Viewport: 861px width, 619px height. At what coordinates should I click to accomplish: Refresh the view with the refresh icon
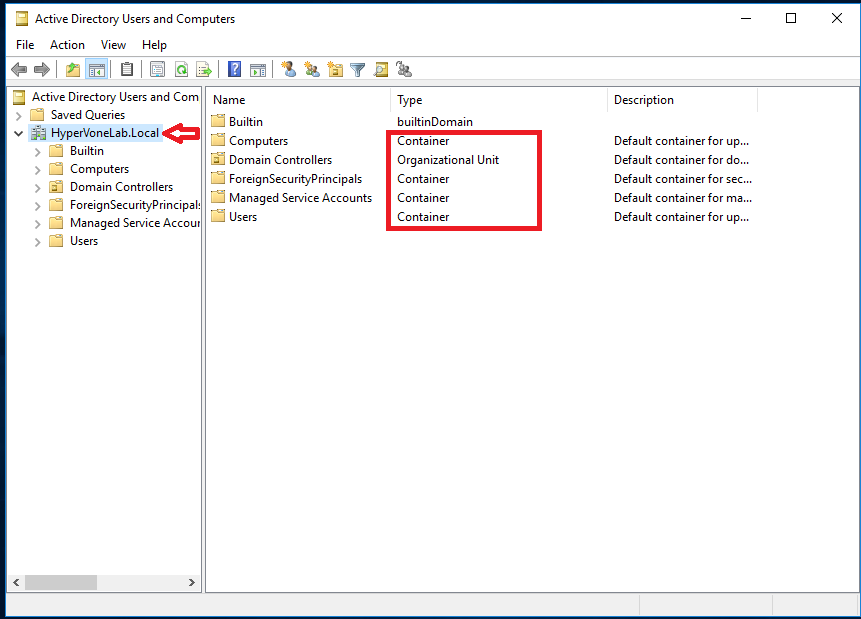point(181,69)
